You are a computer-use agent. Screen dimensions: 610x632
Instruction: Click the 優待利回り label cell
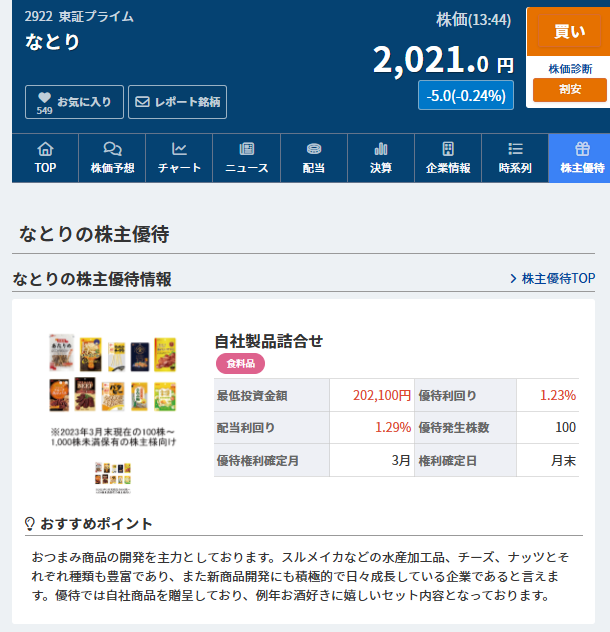[465, 395]
